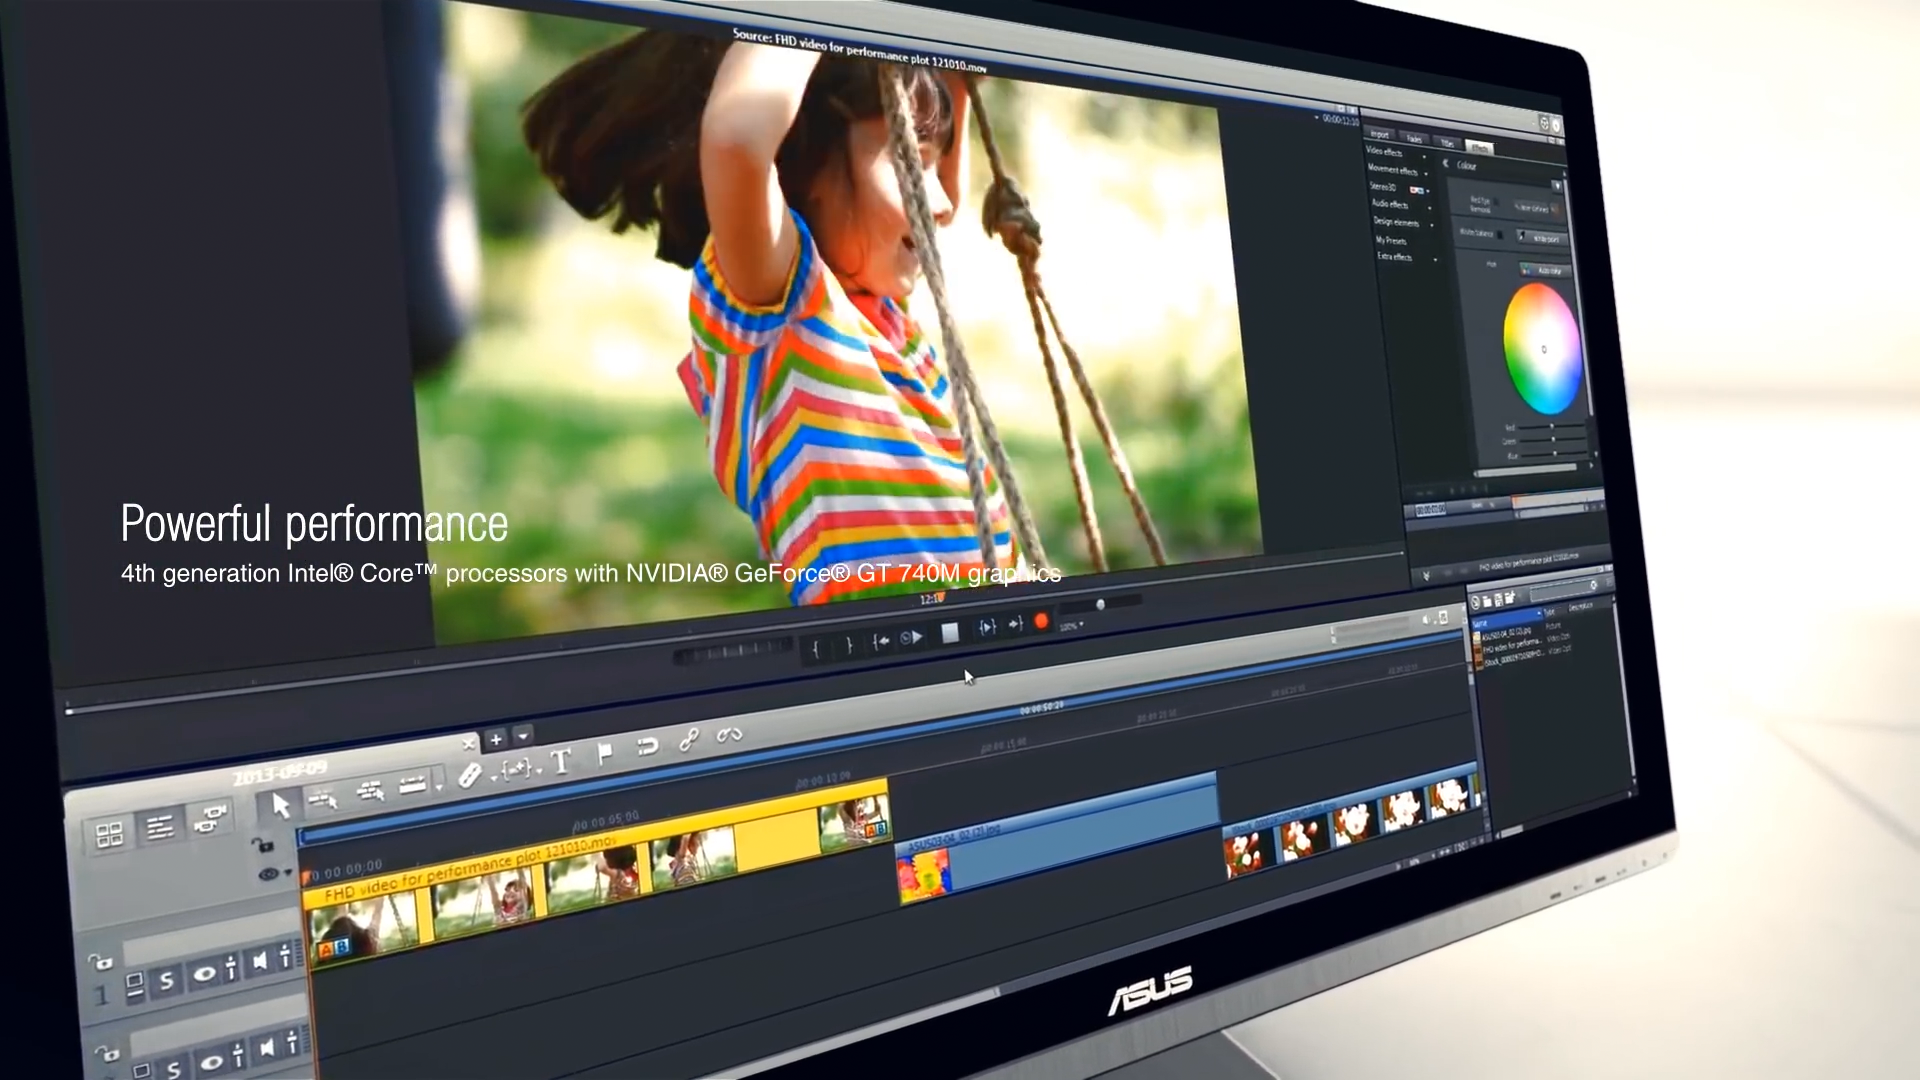The width and height of the screenshot is (1920, 1080).
Task: Play the preview video
Action: tap(912, 638)
